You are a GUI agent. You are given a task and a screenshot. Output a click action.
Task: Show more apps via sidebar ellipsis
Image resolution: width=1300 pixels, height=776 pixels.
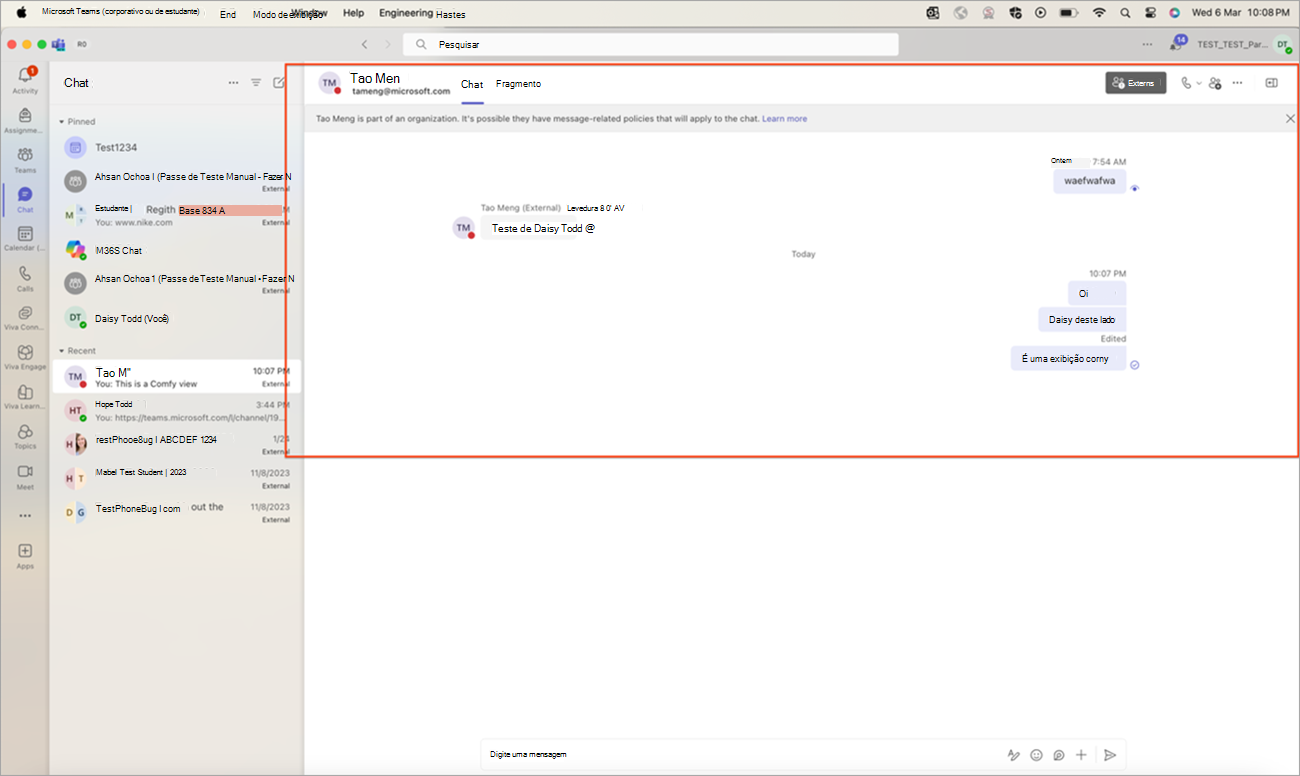coord(25,516)
